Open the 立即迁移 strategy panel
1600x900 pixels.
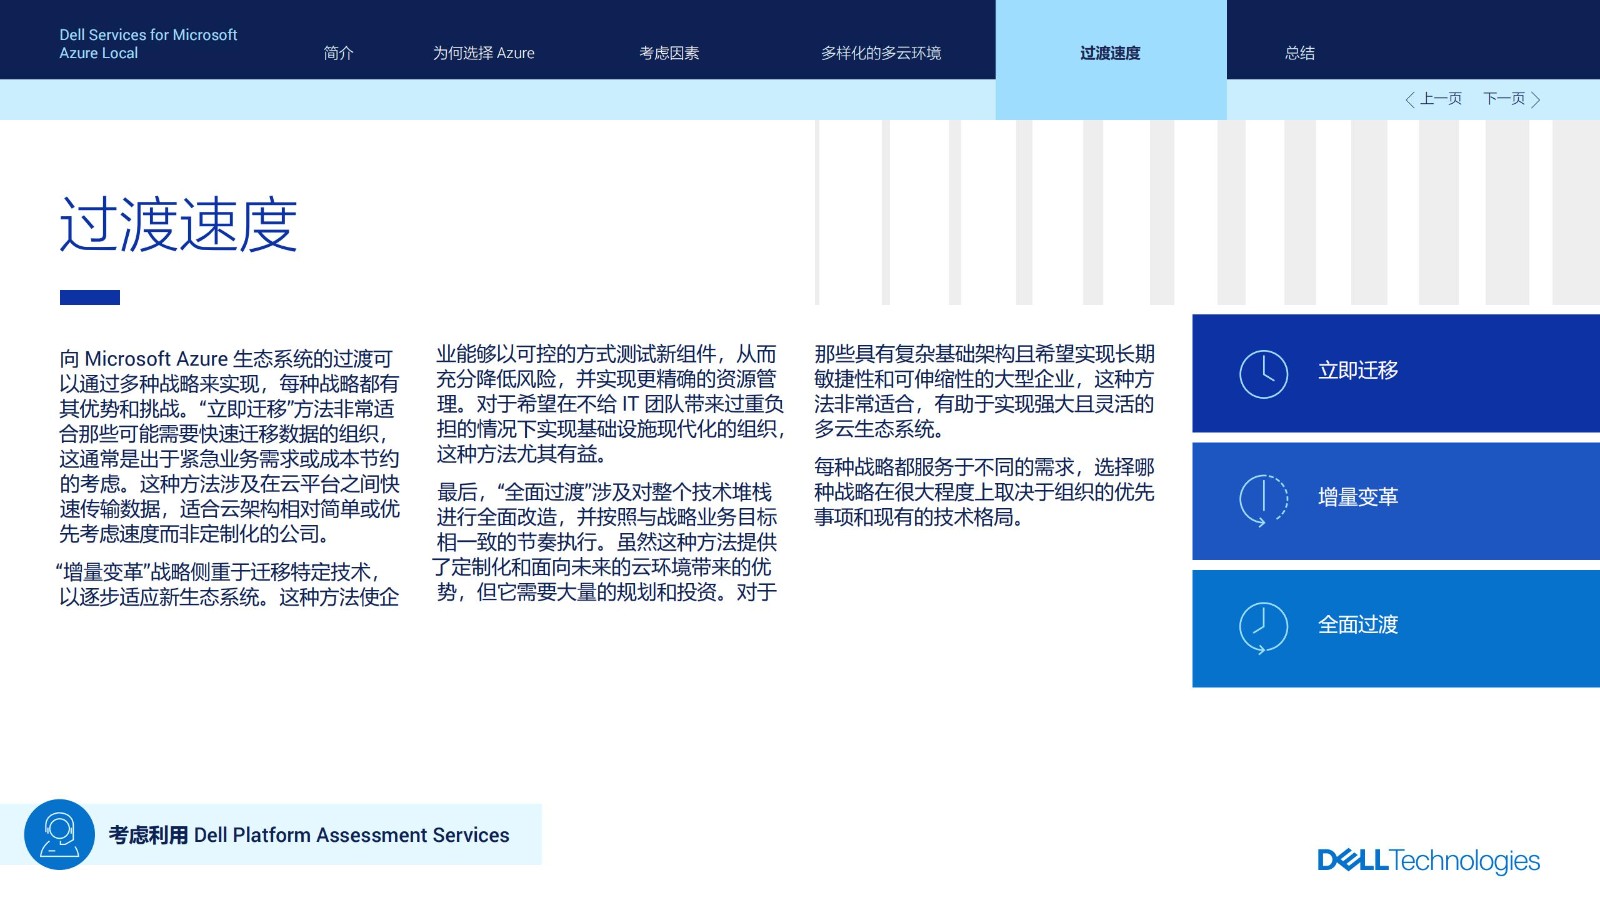coord(1395,373)
